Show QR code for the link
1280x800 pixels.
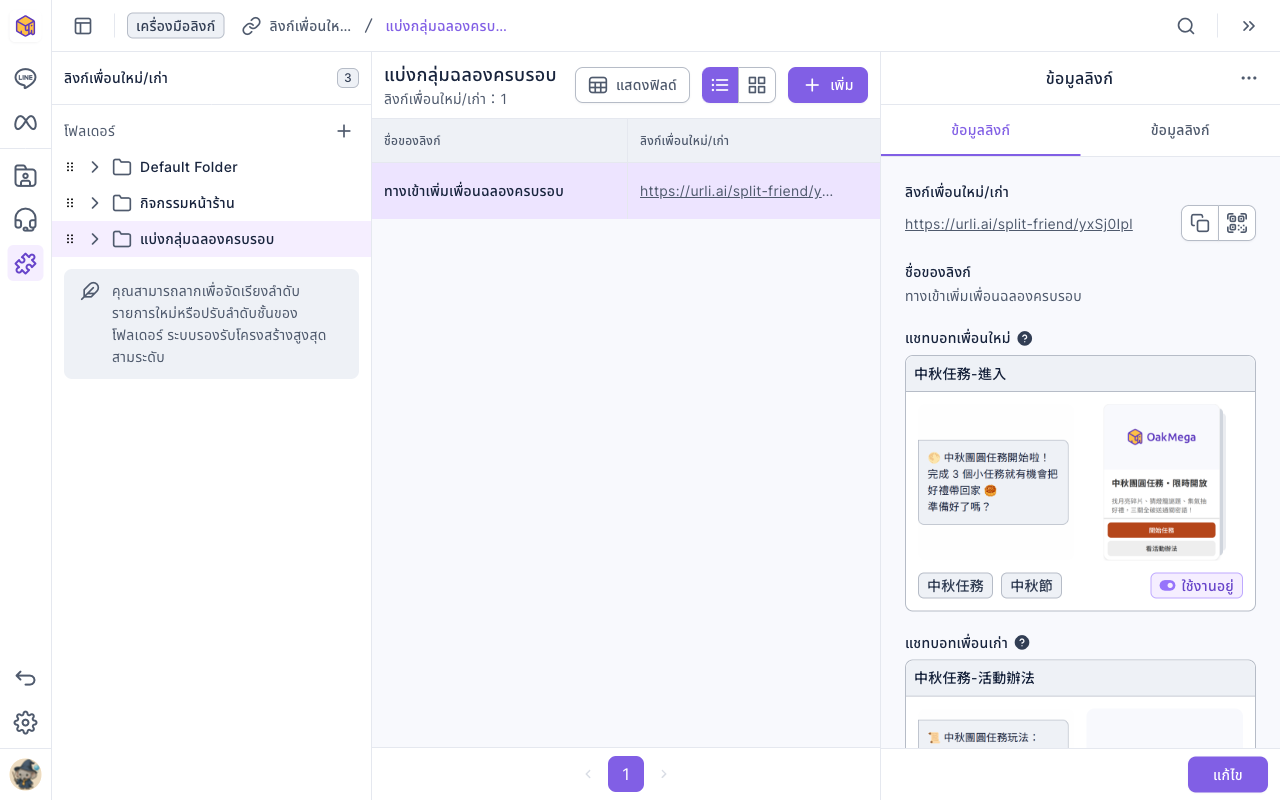[x=1237, y=223]
